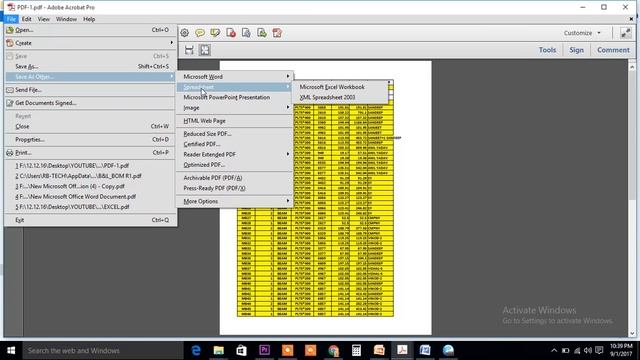This screenshot has width=640, height=360.
Task: Toggle read mode using the expand arrows icon
Action: pyautogui.click(x=625, y=33)
